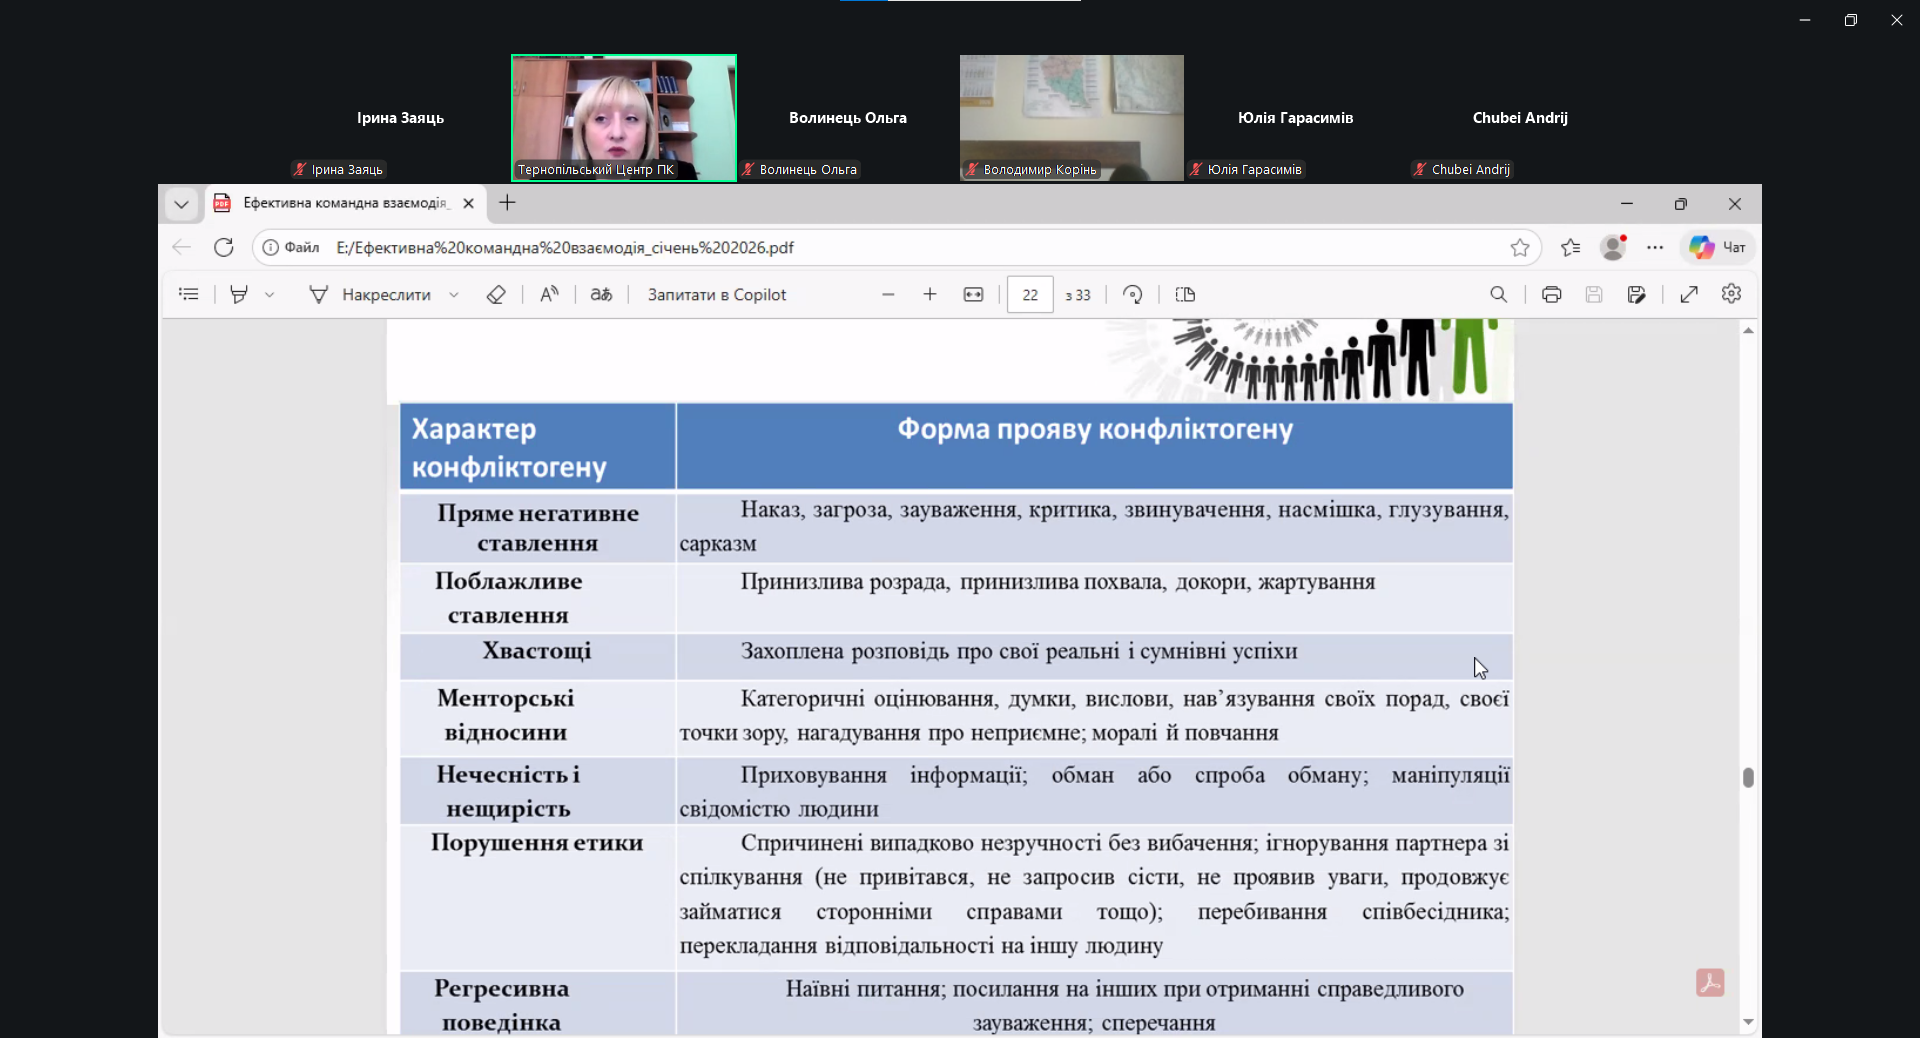Viewport: 1920px width, 1038px height.
Task: Open the Copilot Чат button
Action: pos(1718,247)
